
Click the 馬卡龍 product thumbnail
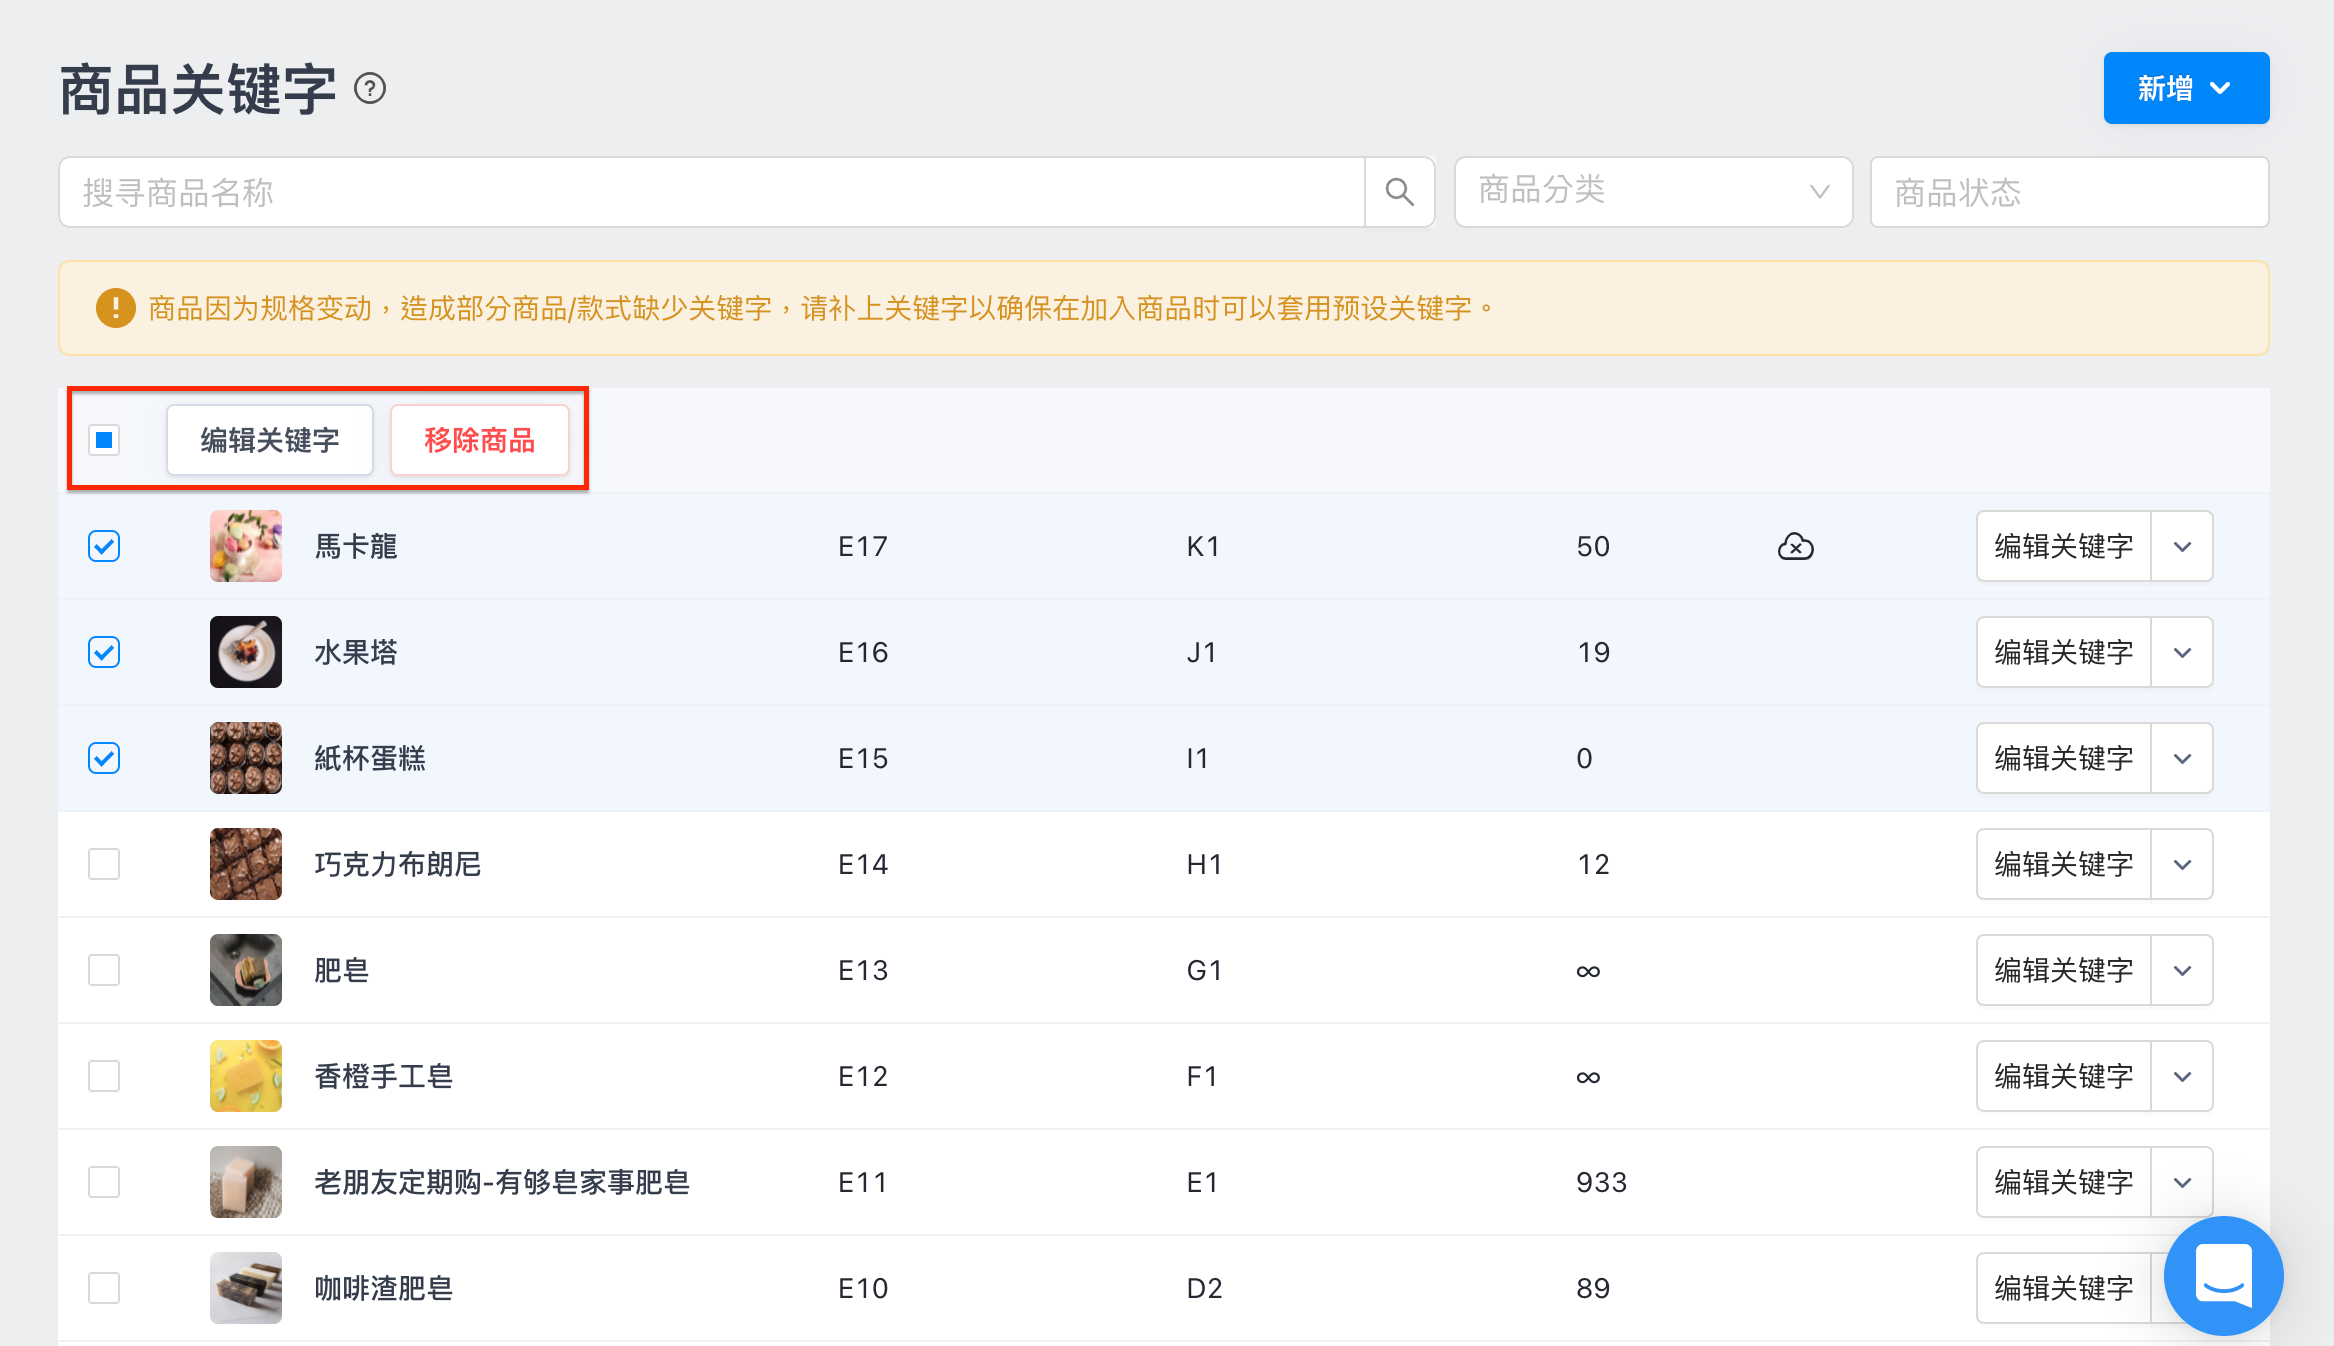point(246,546)
